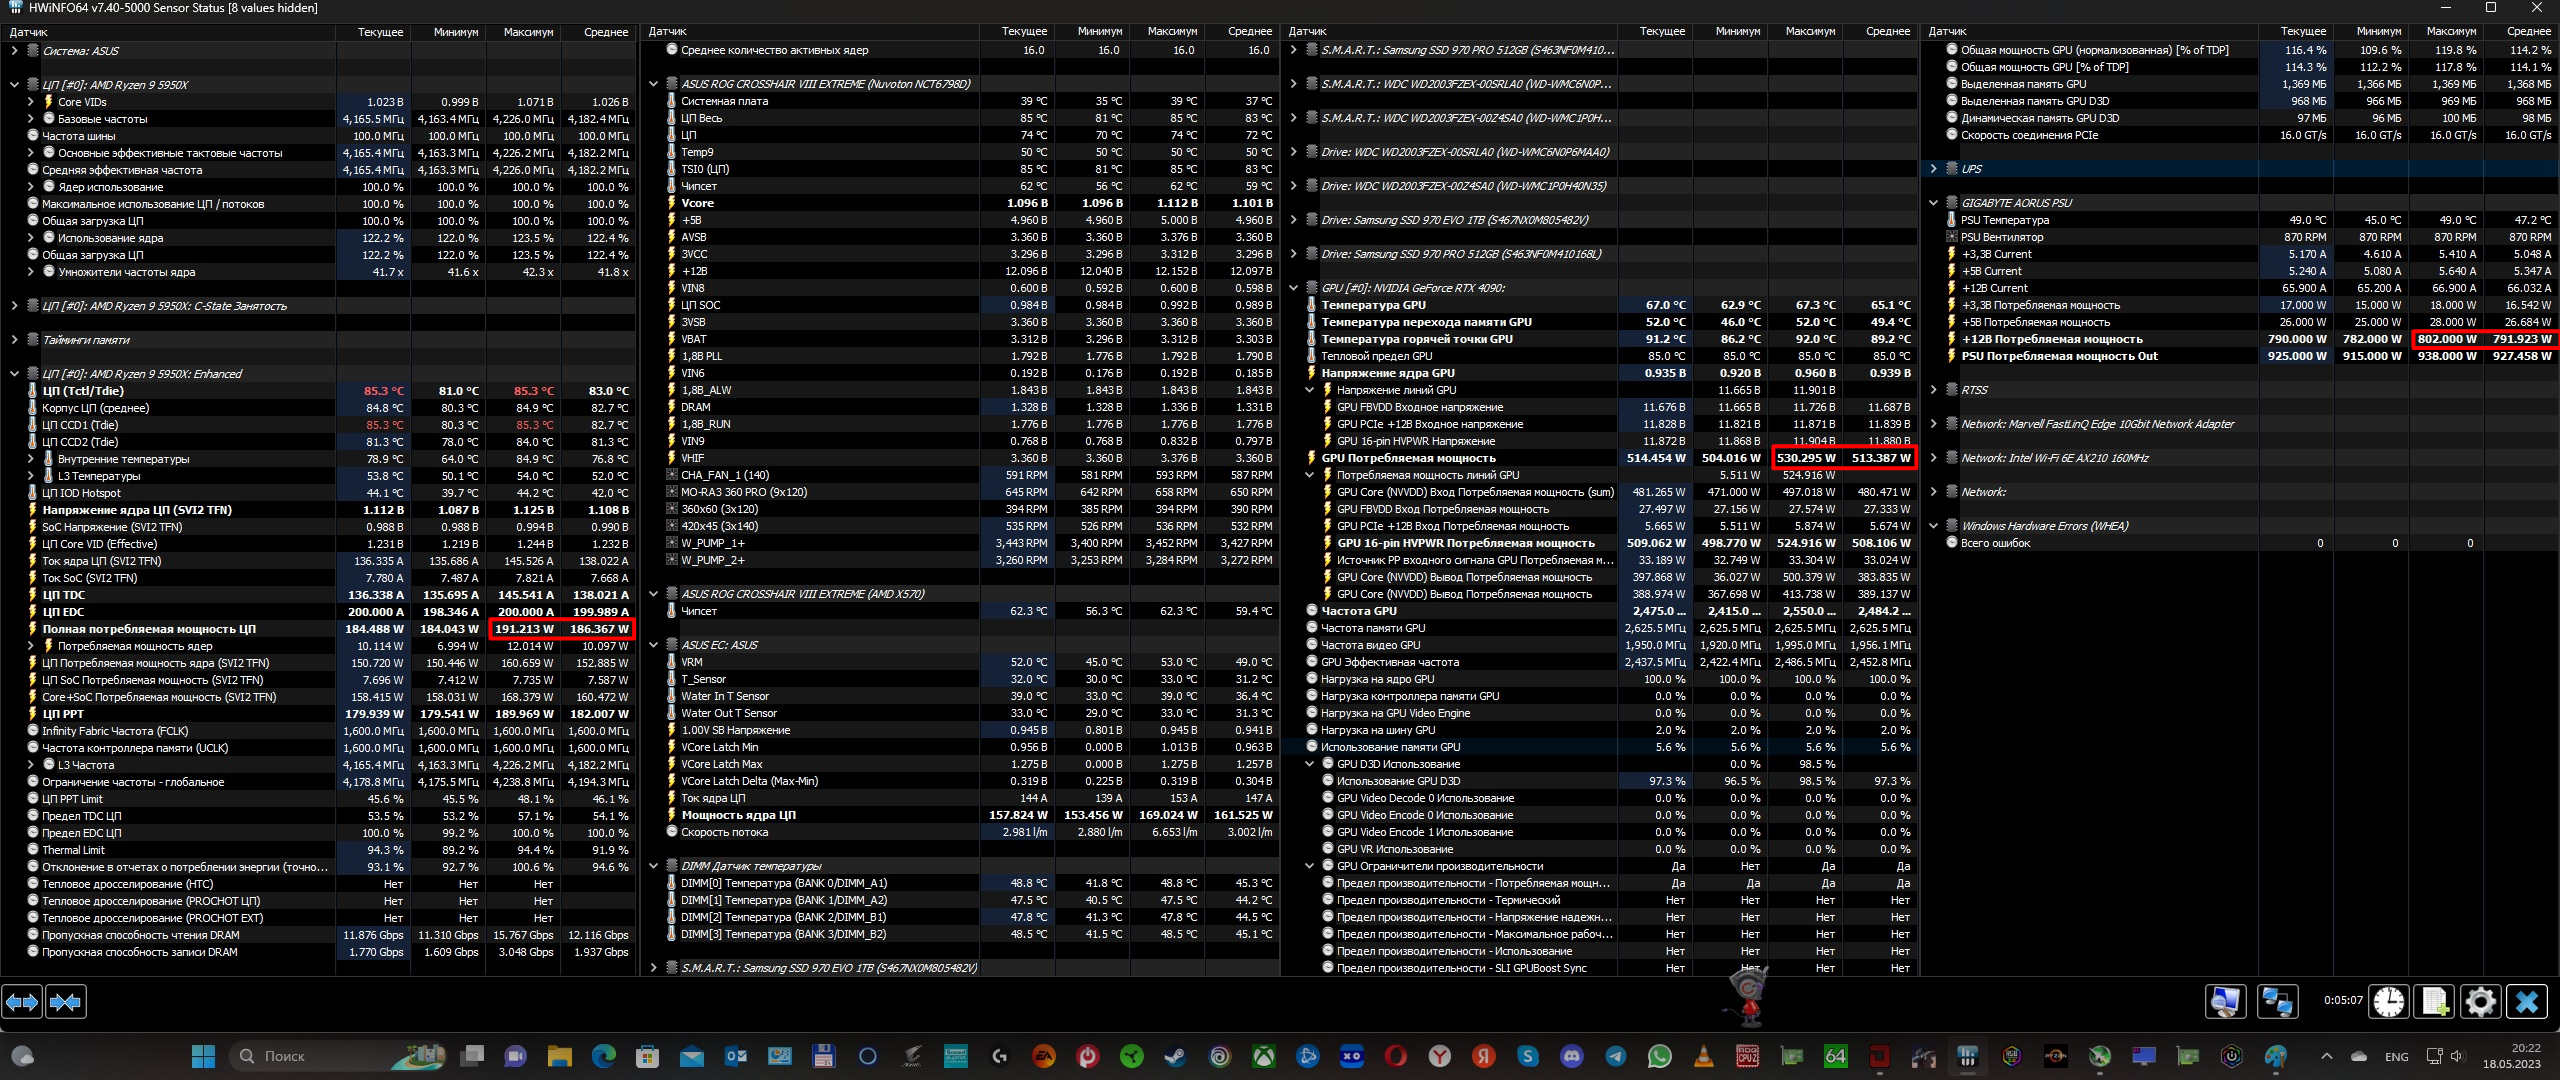This screenshot has height=1080, width=2560.
Task: Collapse the NVIDIA GeForce RTX 4090 group
Action: pos(1293,288)
